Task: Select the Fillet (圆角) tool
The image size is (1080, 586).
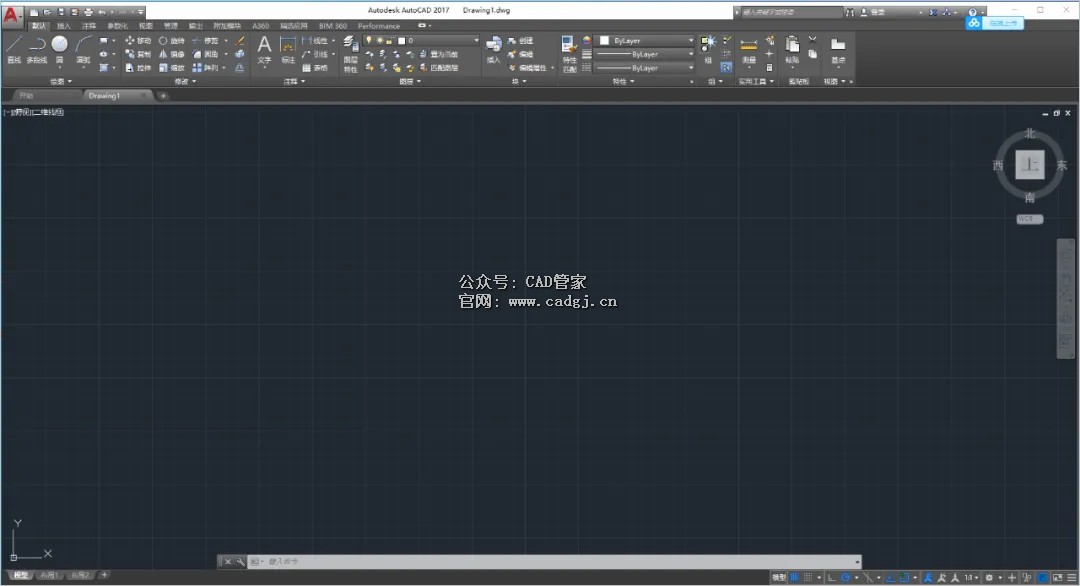Action: (x=206, y=54)
